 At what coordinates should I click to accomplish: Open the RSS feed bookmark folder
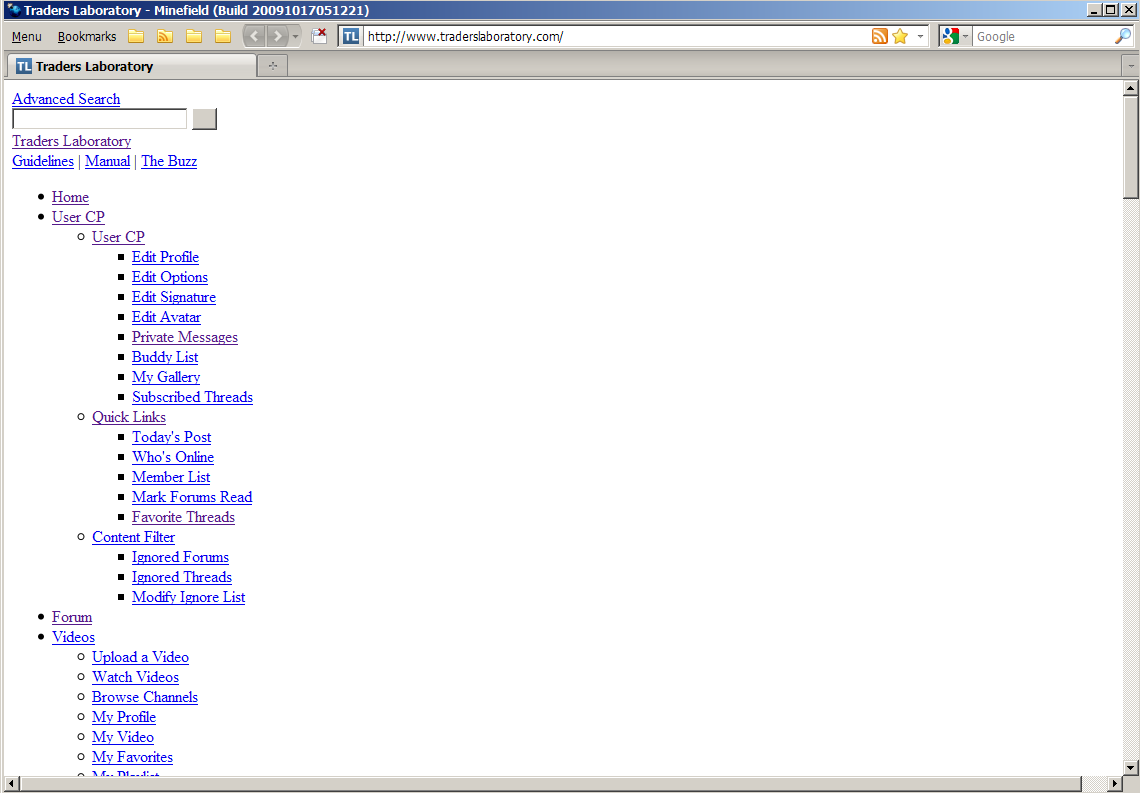click(165, 36)
